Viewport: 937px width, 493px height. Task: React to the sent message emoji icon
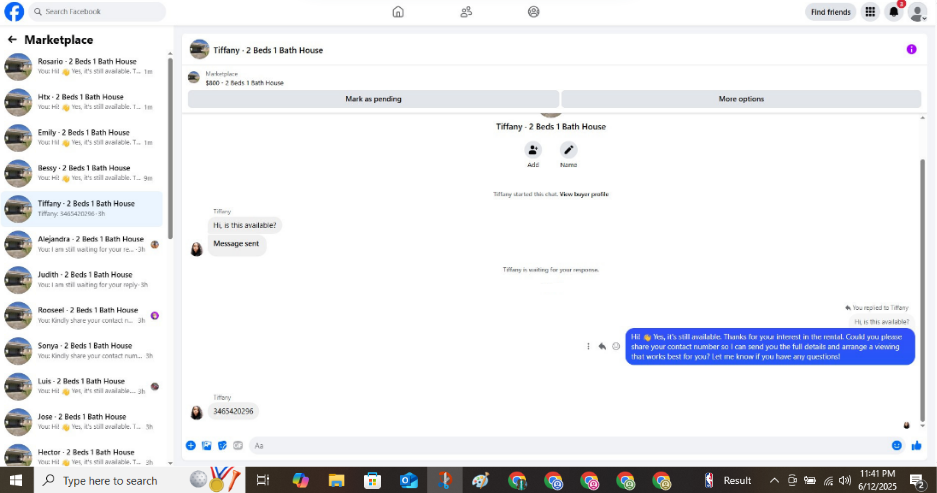pyautogui.click(x=616, y=347)
